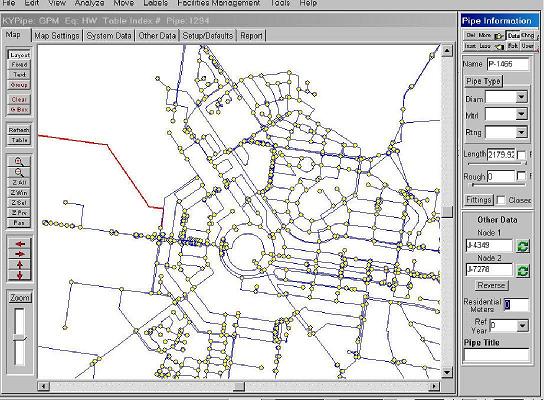Pan map down with red arrow
The height and width of the screenshot is (400, 550).
[x=20, y=275]
